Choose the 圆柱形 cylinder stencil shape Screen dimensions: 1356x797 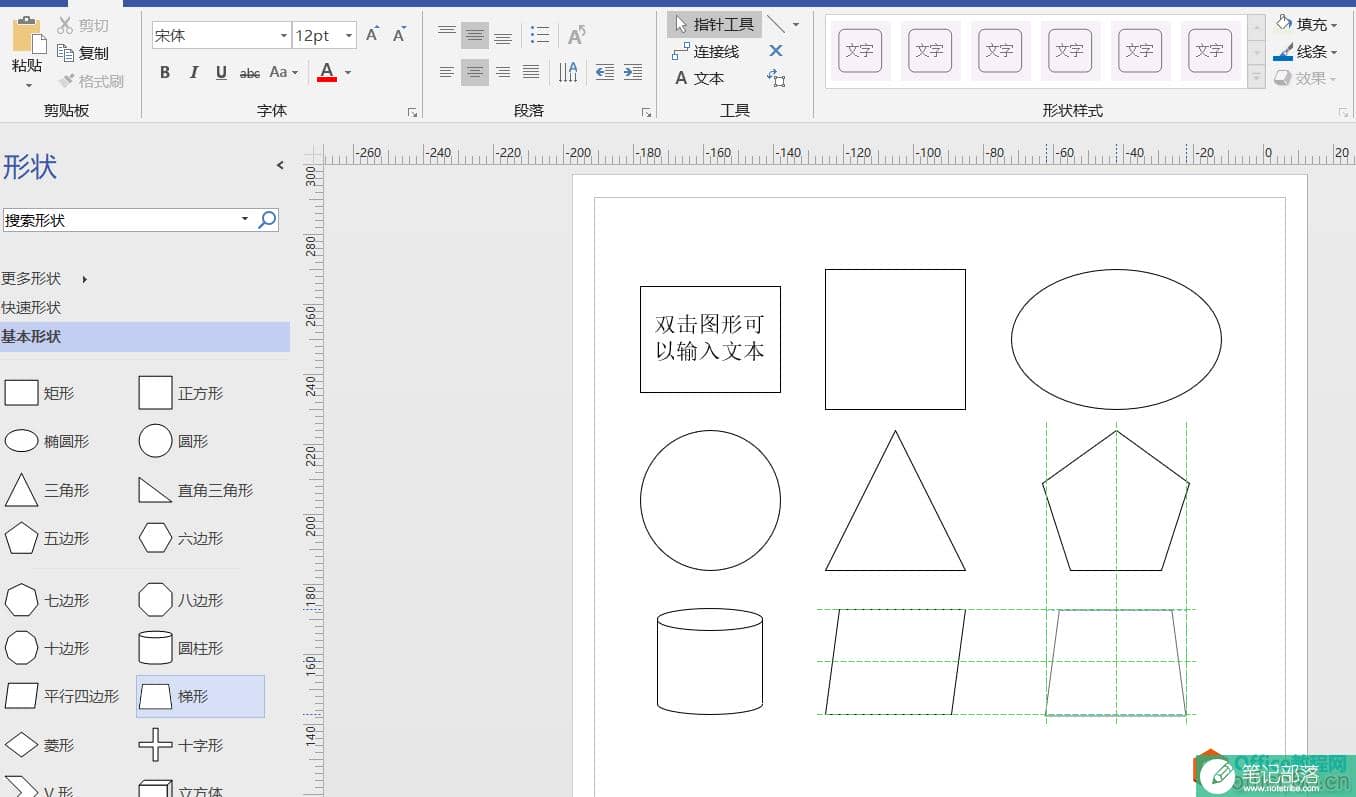[x=181, y=648]
